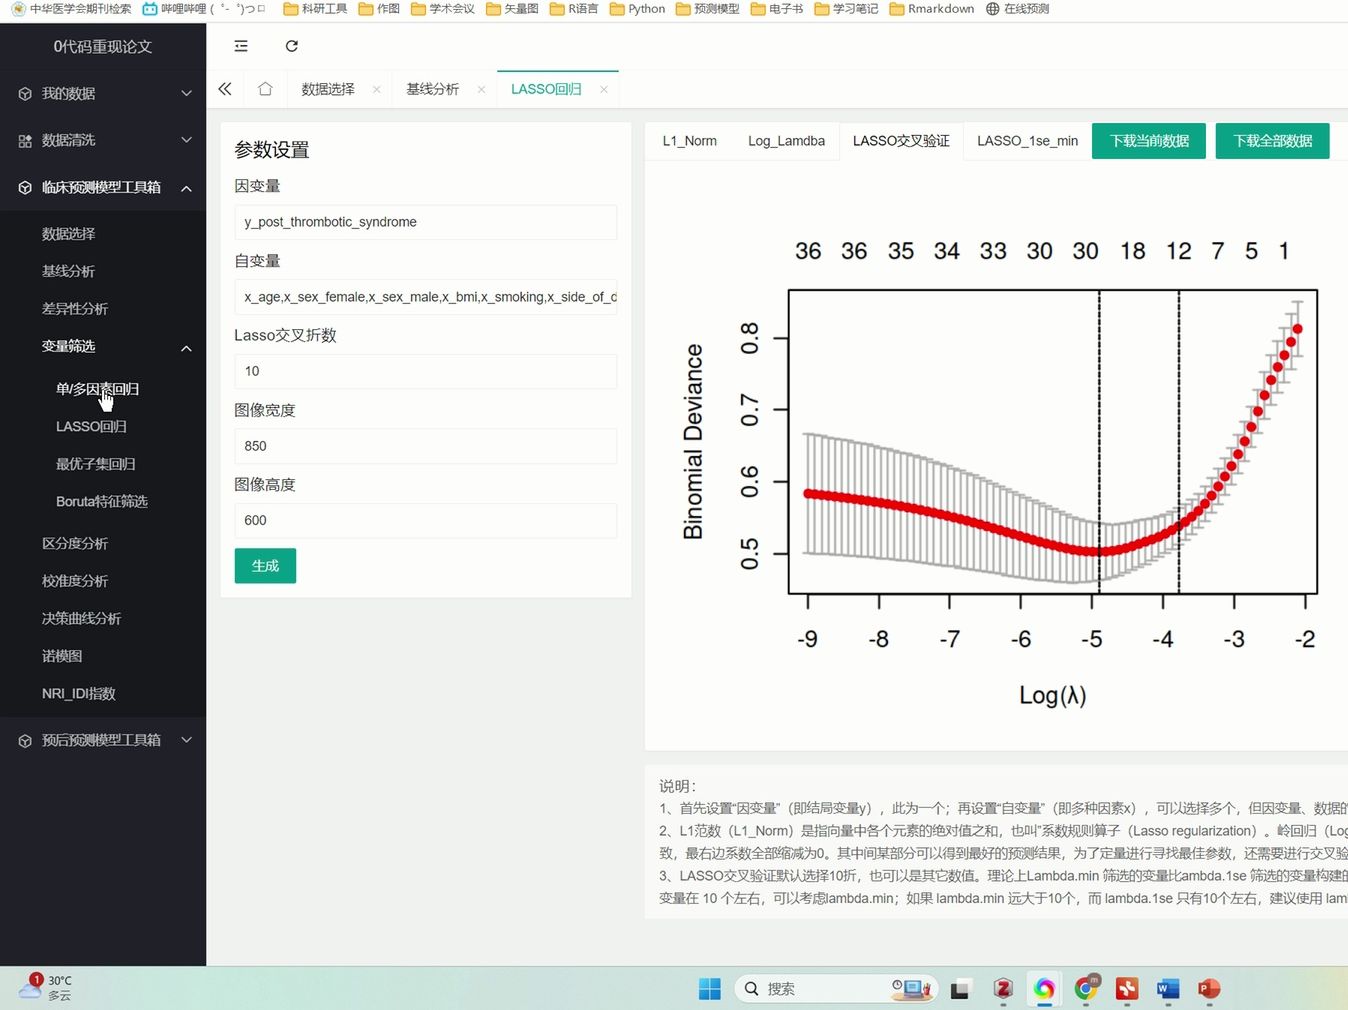
Task: Switch to the 基线分析 tab
Action: coord(432,89)
